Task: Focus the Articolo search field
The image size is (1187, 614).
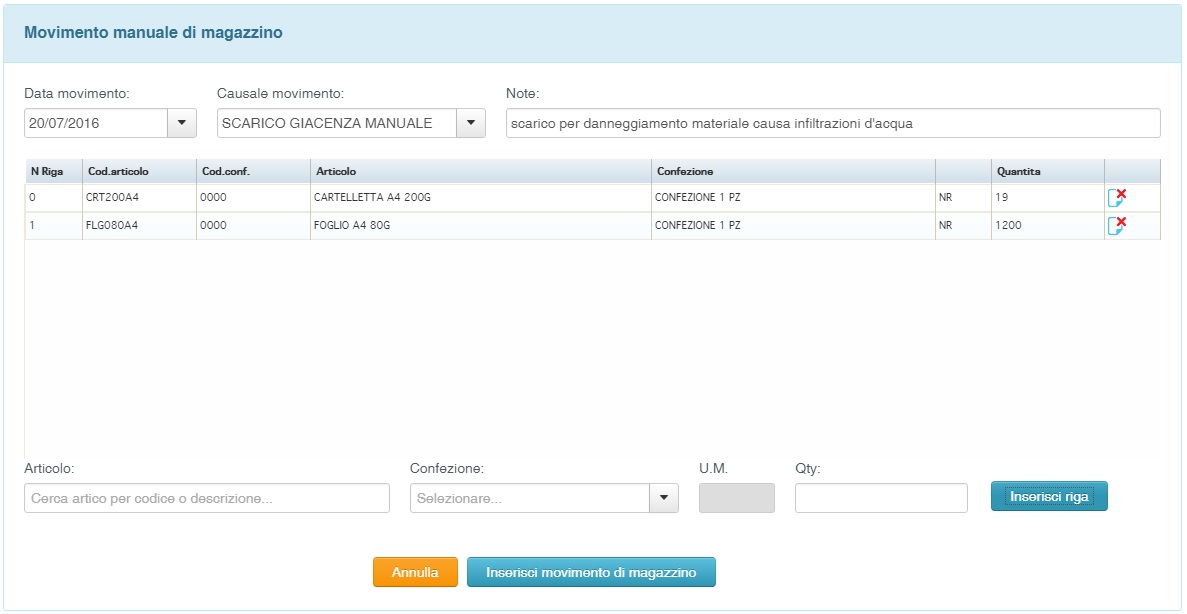Action: (206, 498)
